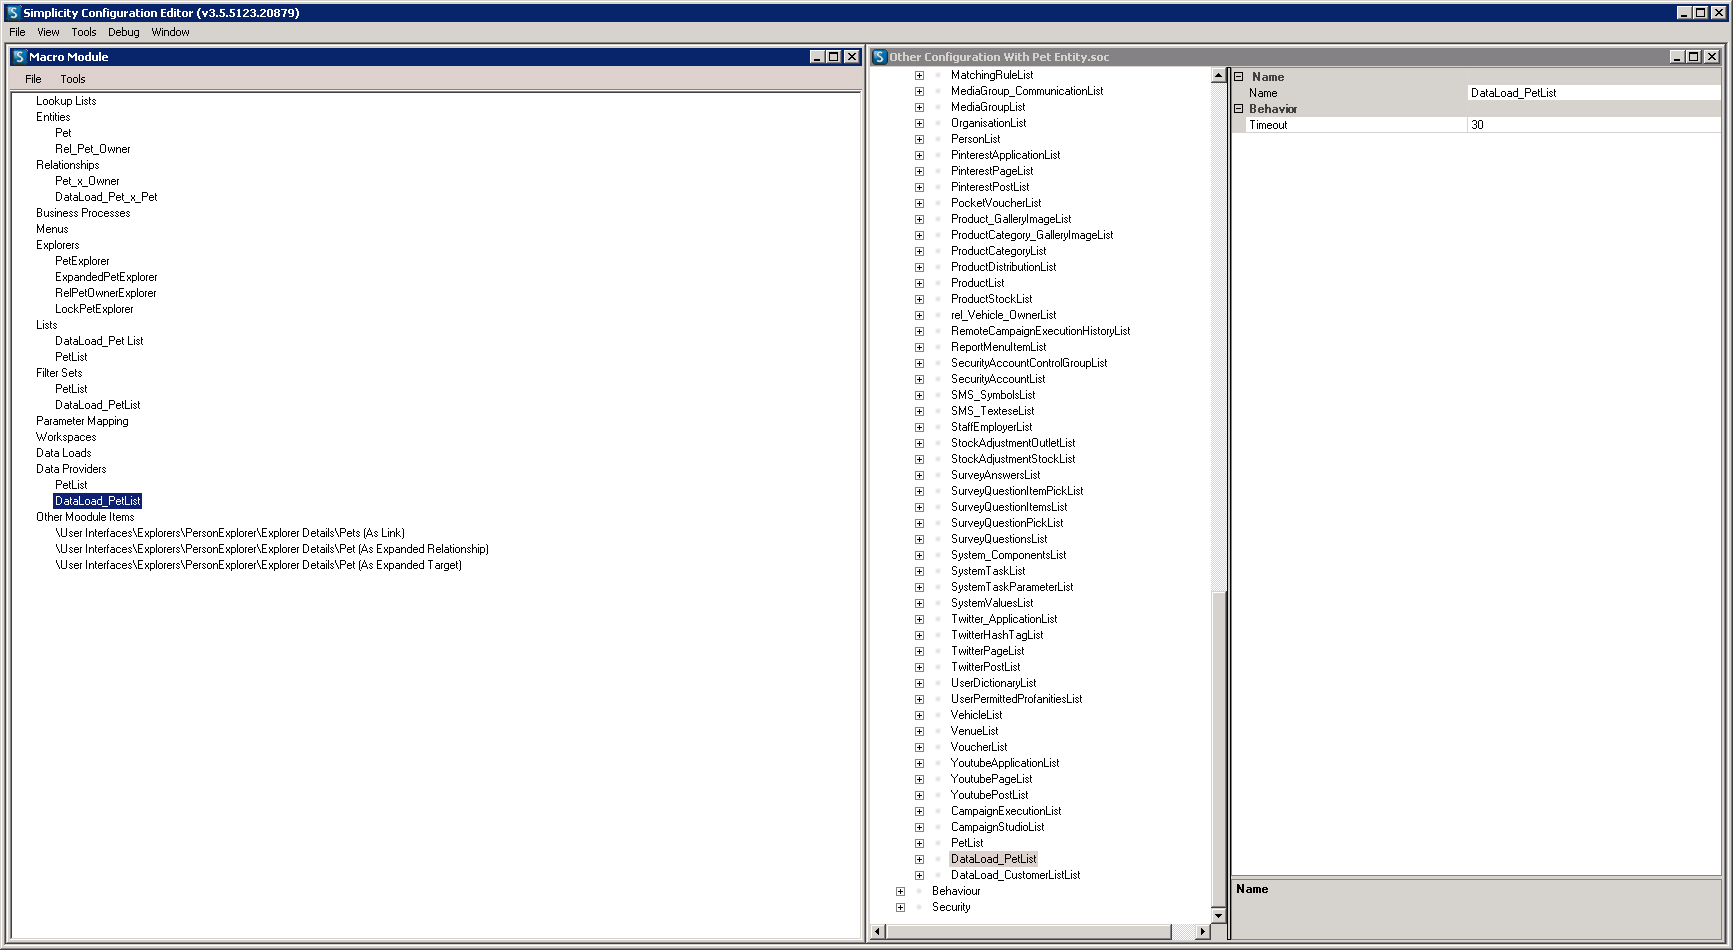Screen dimensions: 1733x950
Task: Select Rel_Pet_Owner entity
Action: 93,149
